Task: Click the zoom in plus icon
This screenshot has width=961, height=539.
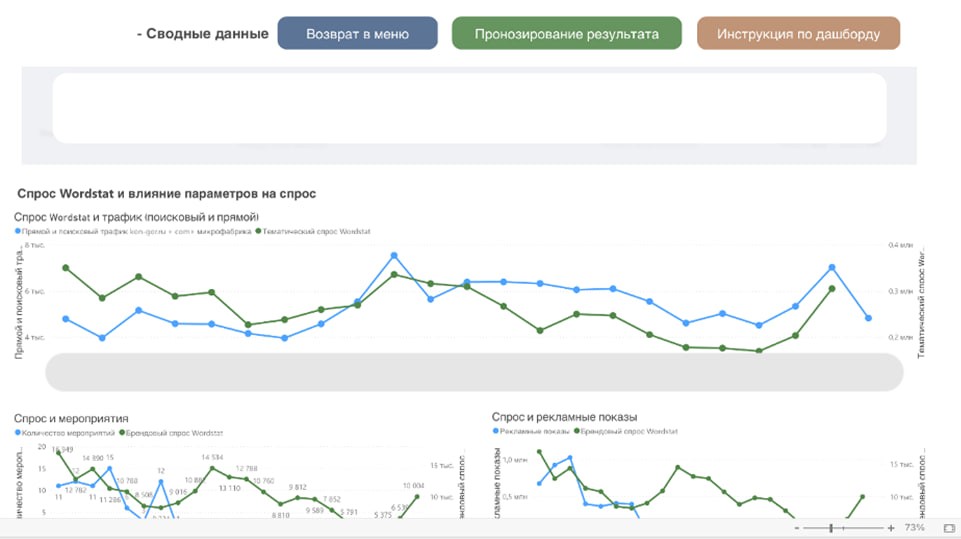Action: coord(891,528)
